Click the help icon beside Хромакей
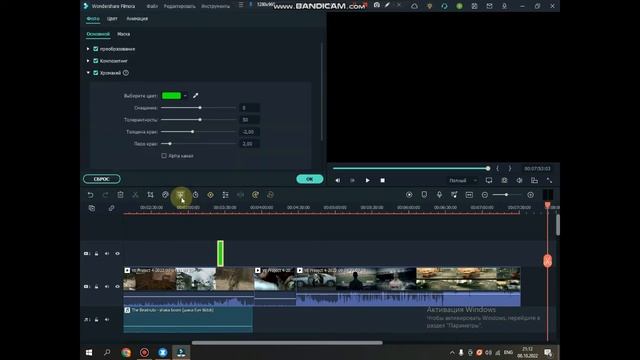 click(126, 73)
